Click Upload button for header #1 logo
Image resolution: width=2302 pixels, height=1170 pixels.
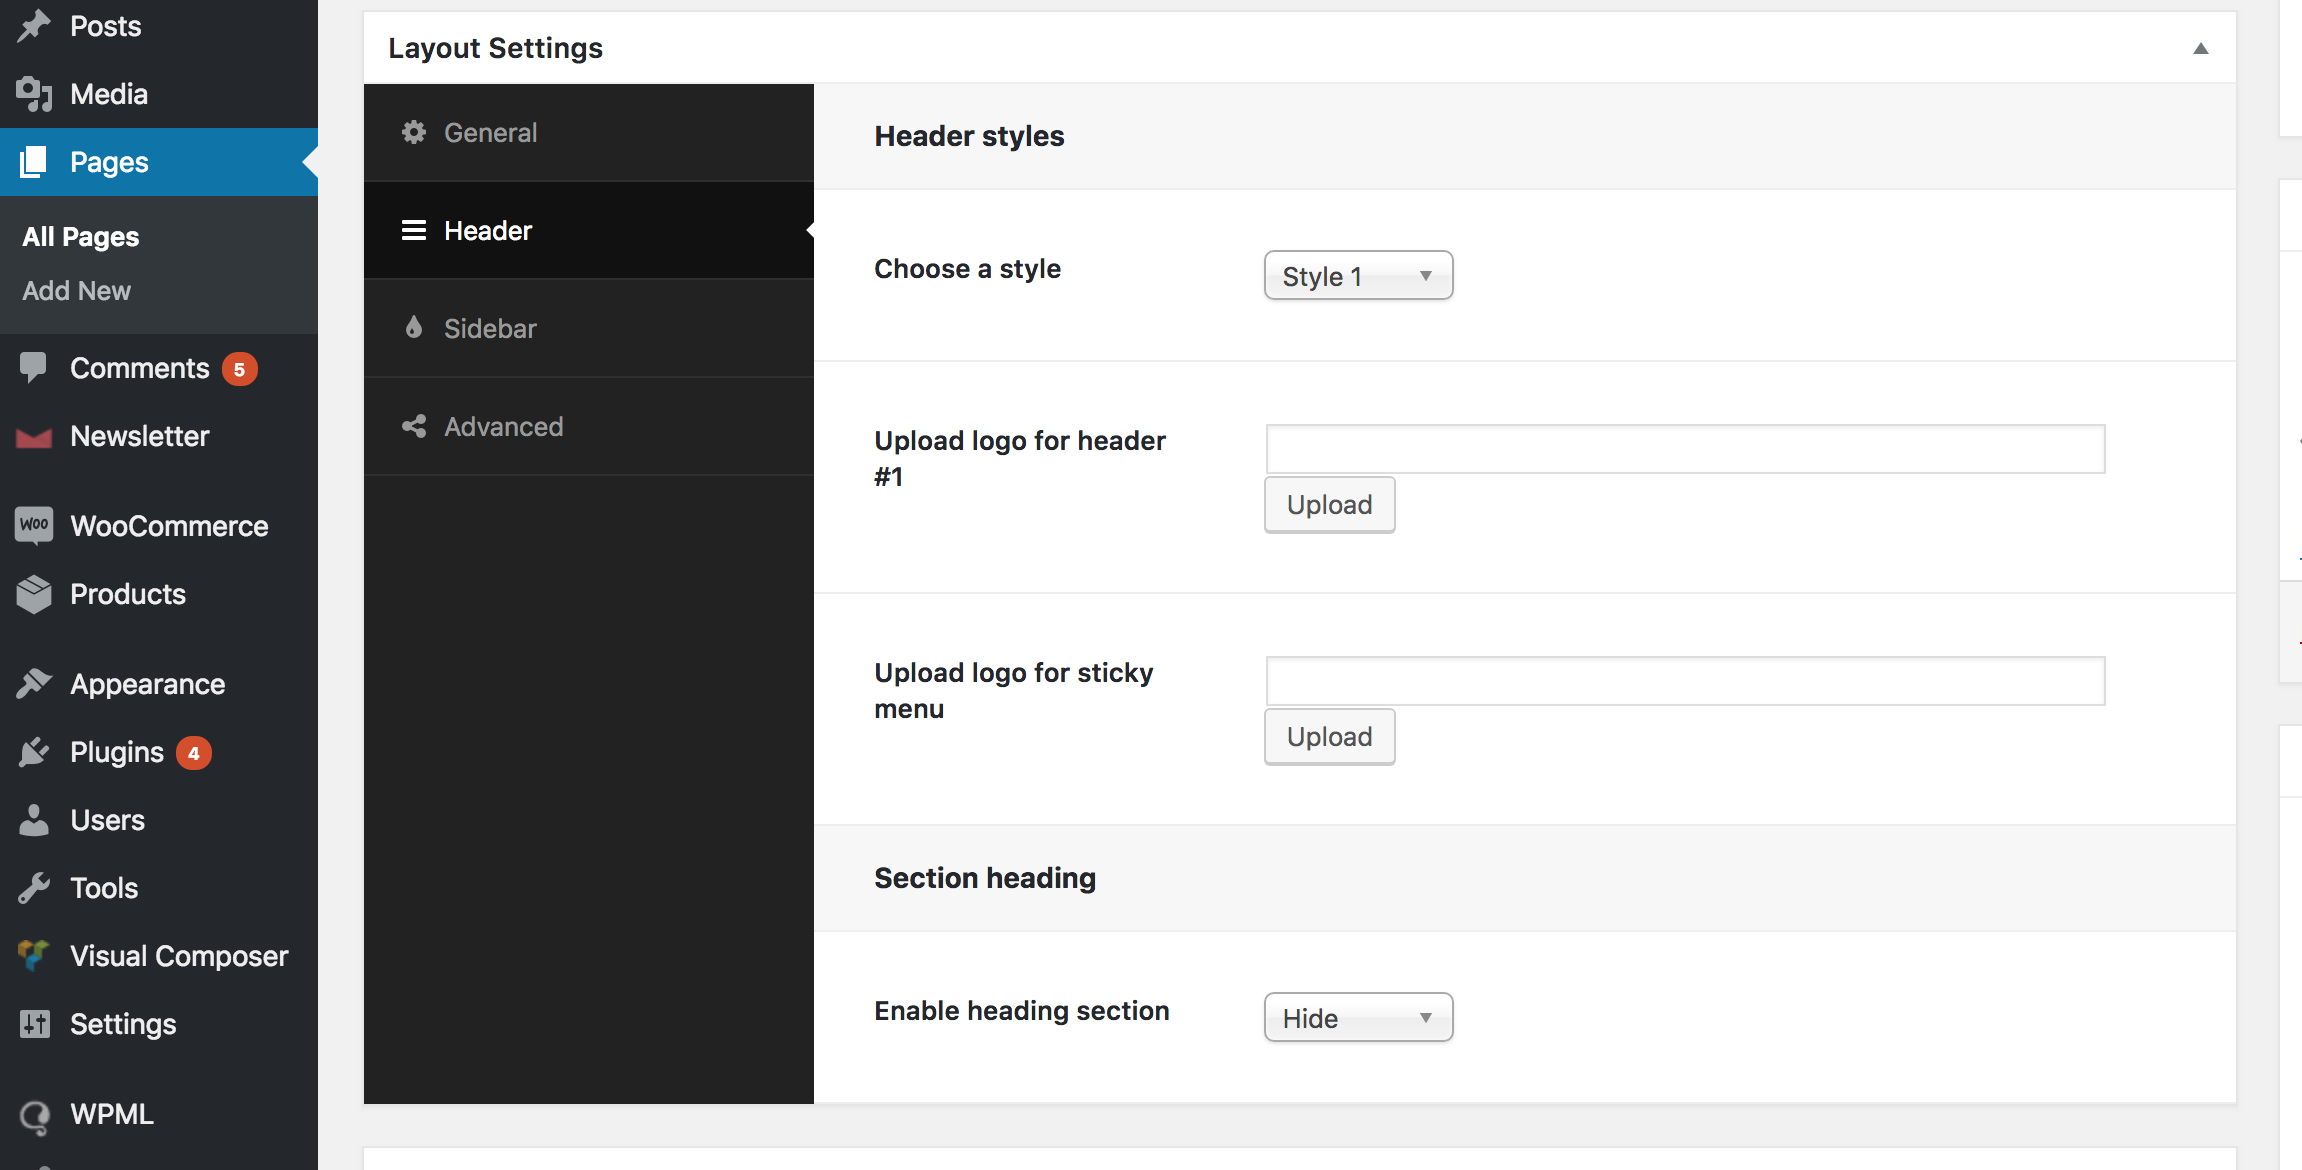[1329, 505]
